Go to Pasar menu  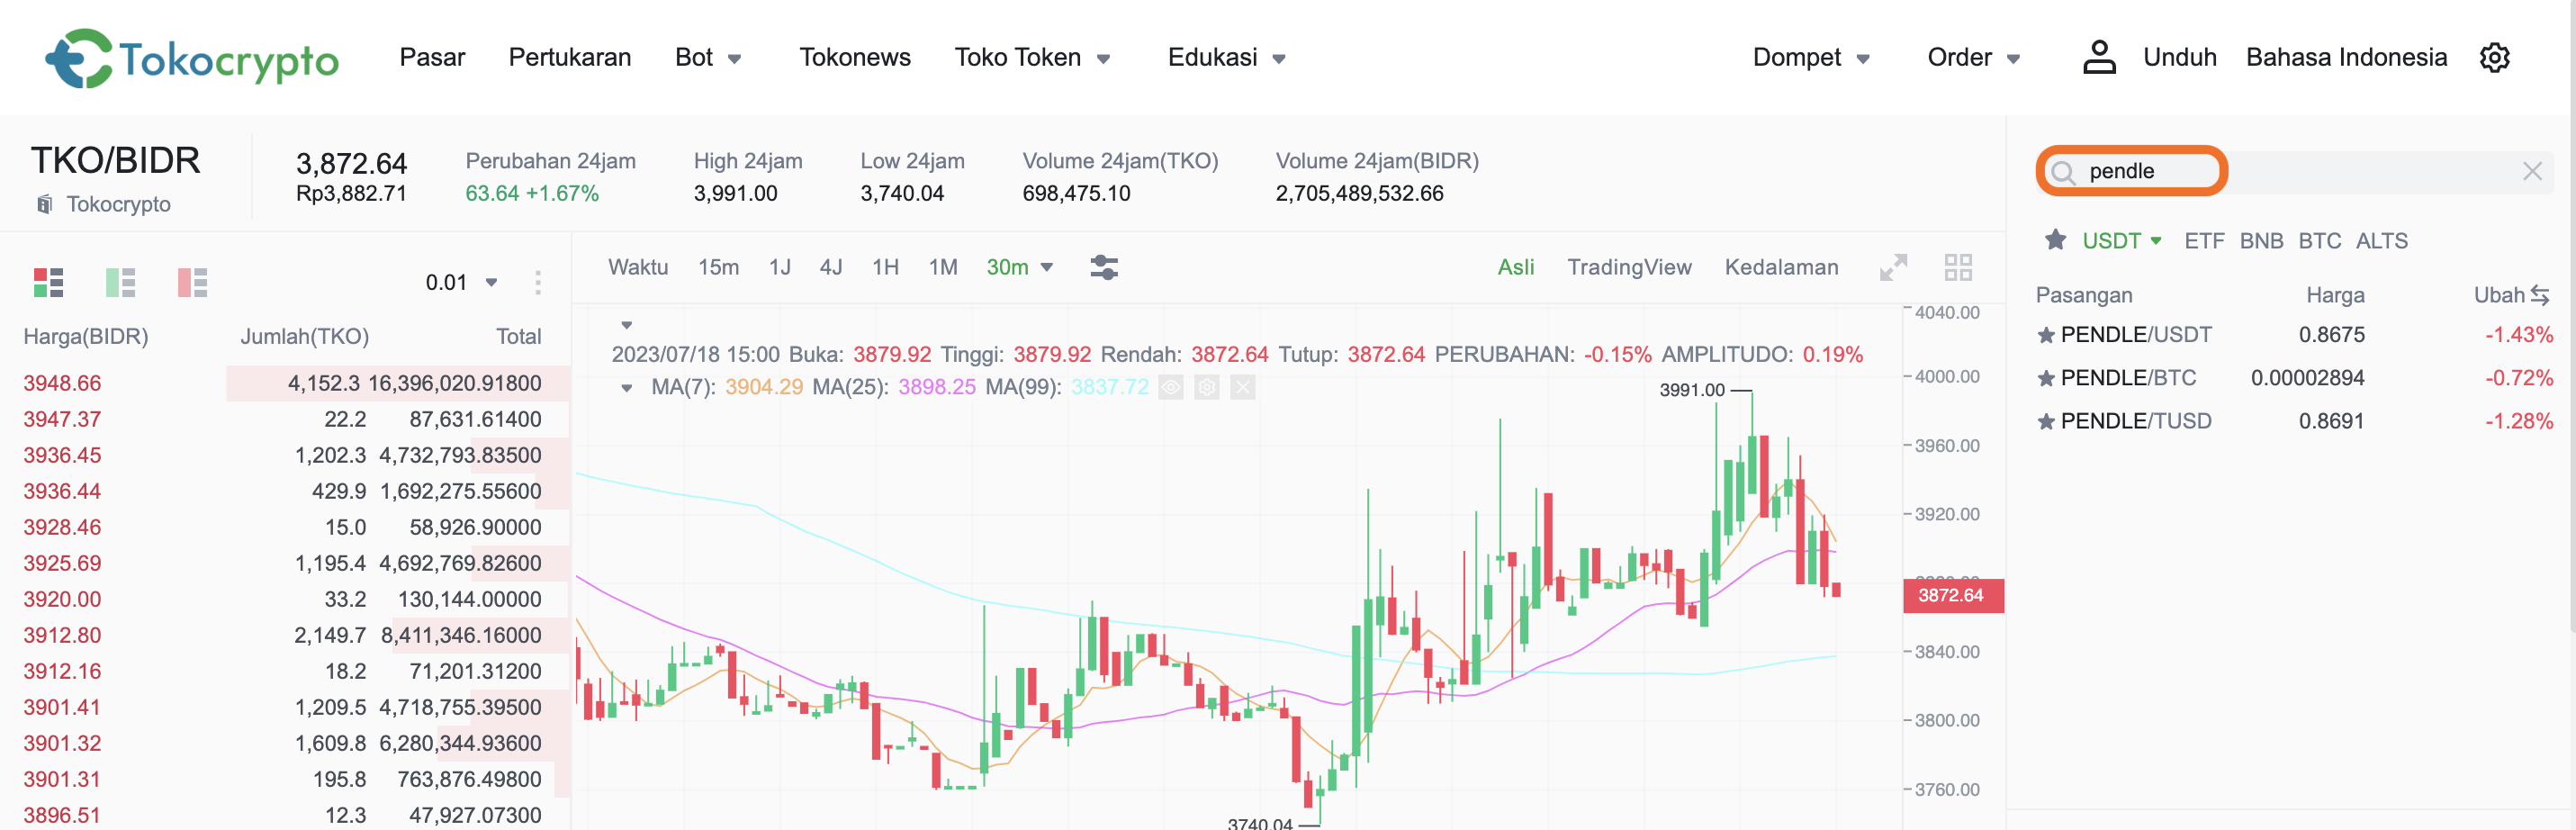[432, 58]
